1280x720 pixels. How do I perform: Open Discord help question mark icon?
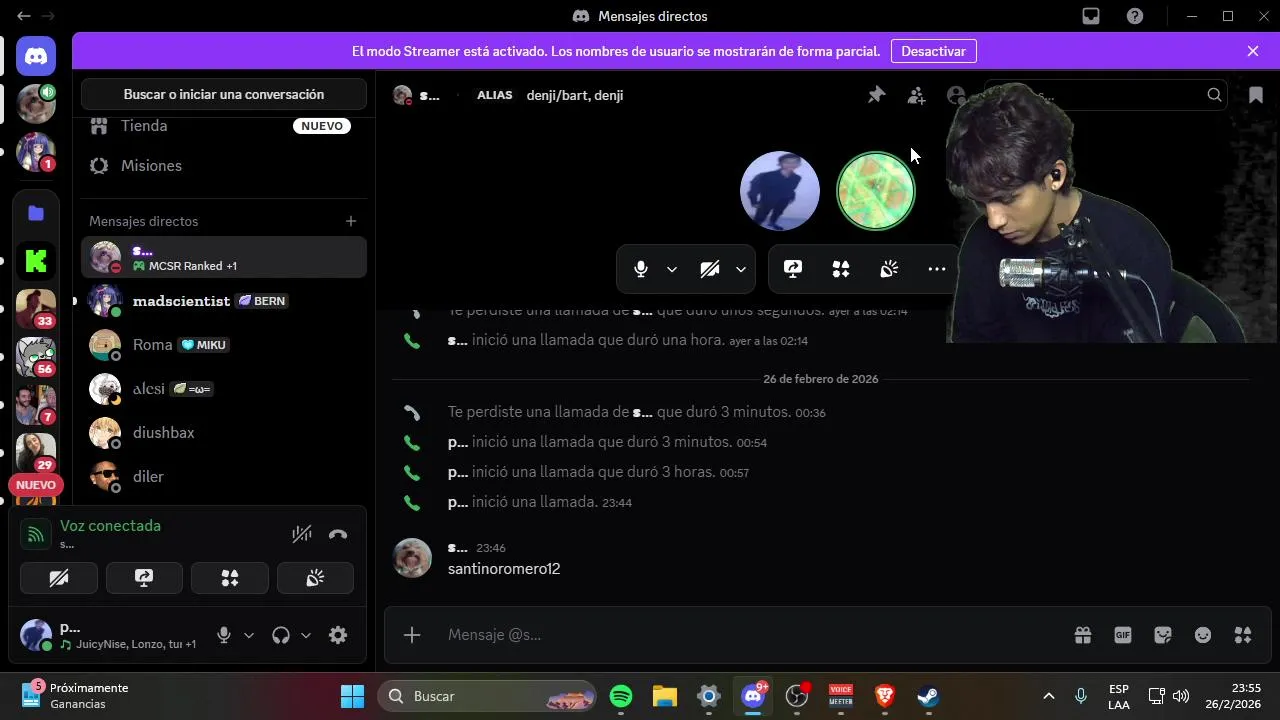1135,16
